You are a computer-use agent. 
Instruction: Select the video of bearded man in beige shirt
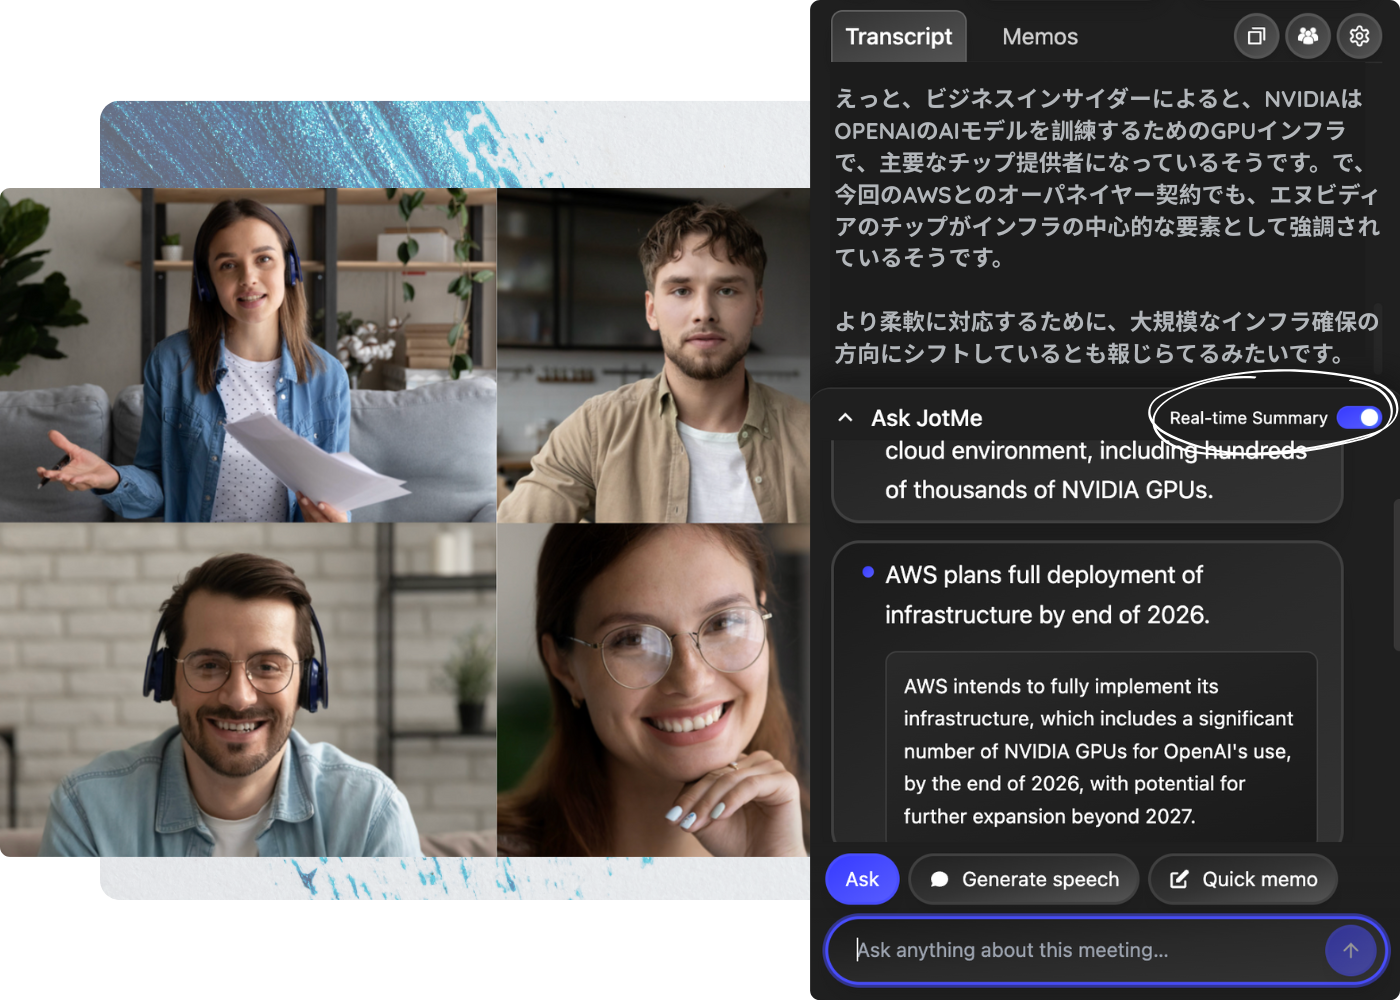[x=654, y=355]
